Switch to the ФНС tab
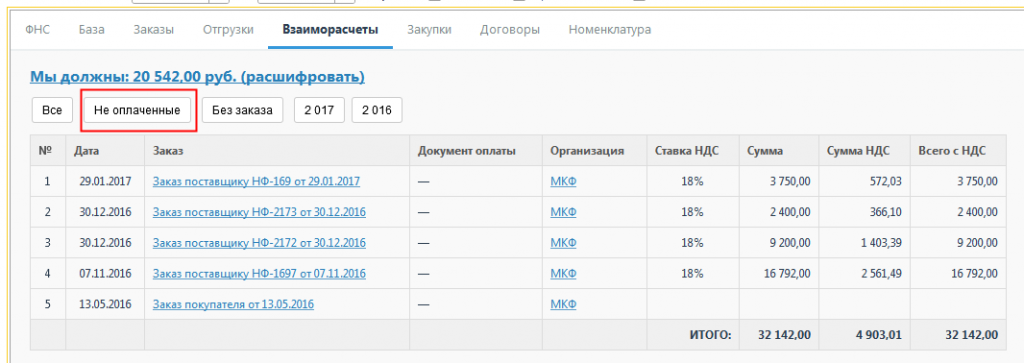1024x363 pixels. (x=37, y=29)
